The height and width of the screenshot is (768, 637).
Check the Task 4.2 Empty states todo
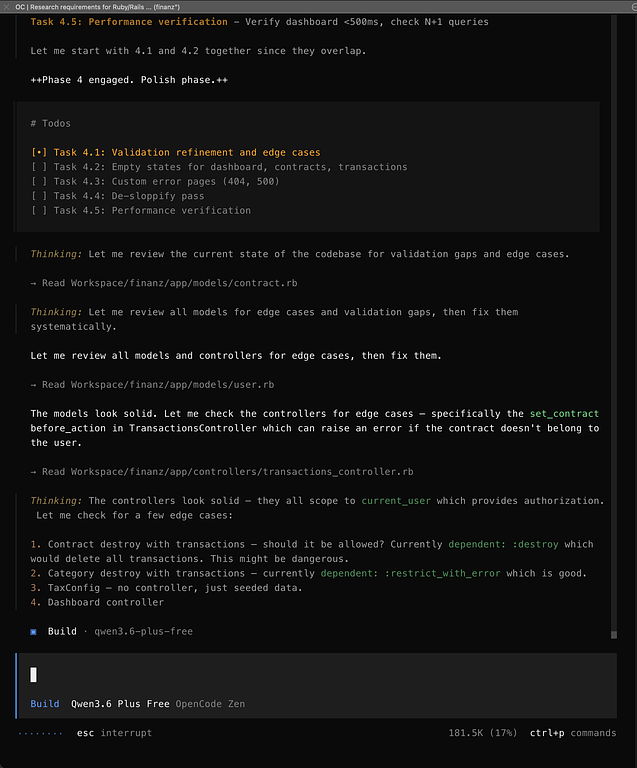[39, 167]
